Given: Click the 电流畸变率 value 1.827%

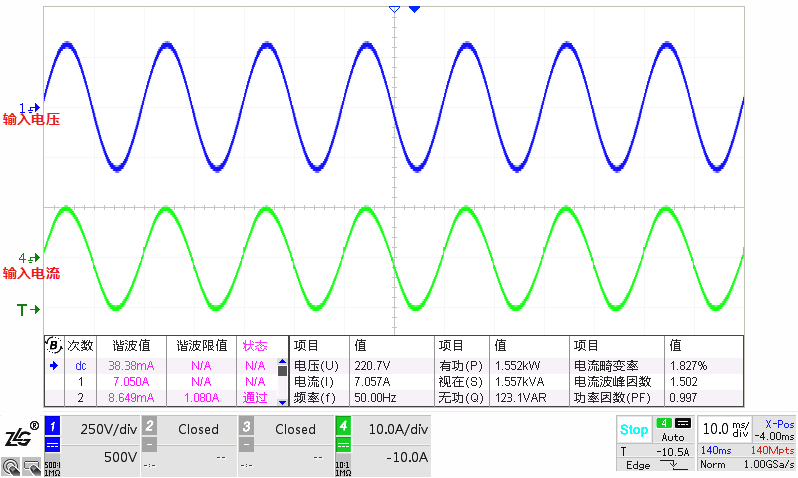Looking at the screenshot, I should coord(689,365).
